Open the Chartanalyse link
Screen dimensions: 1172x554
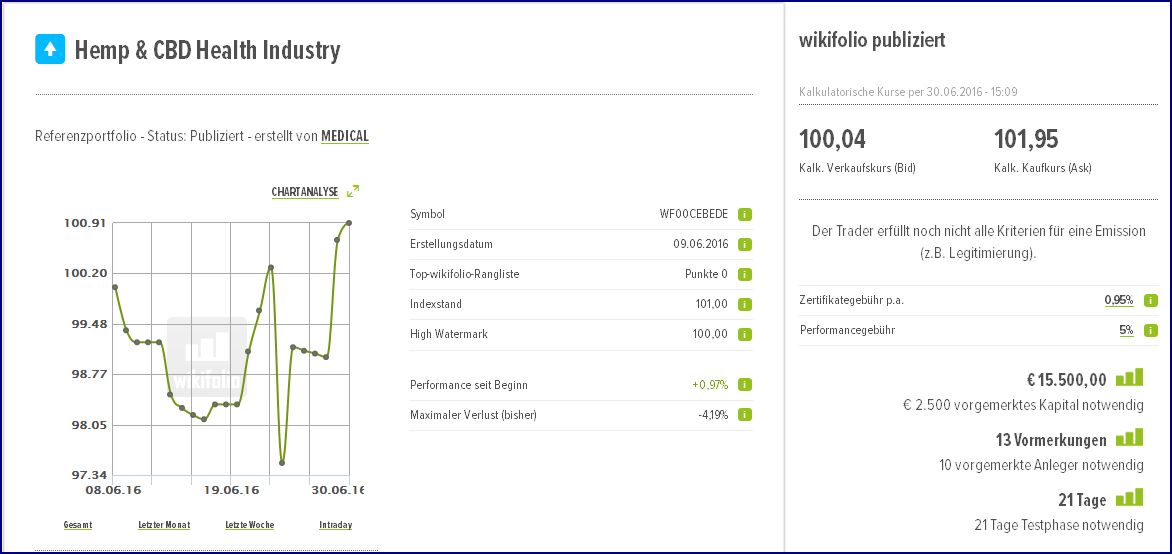pyautogui.click(x=305, y=191)
